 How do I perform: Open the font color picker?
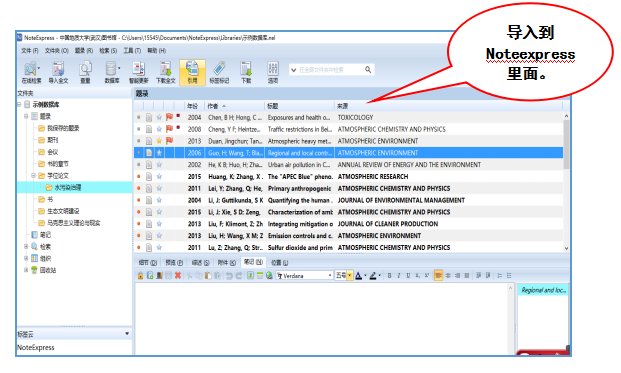[360, 276]
